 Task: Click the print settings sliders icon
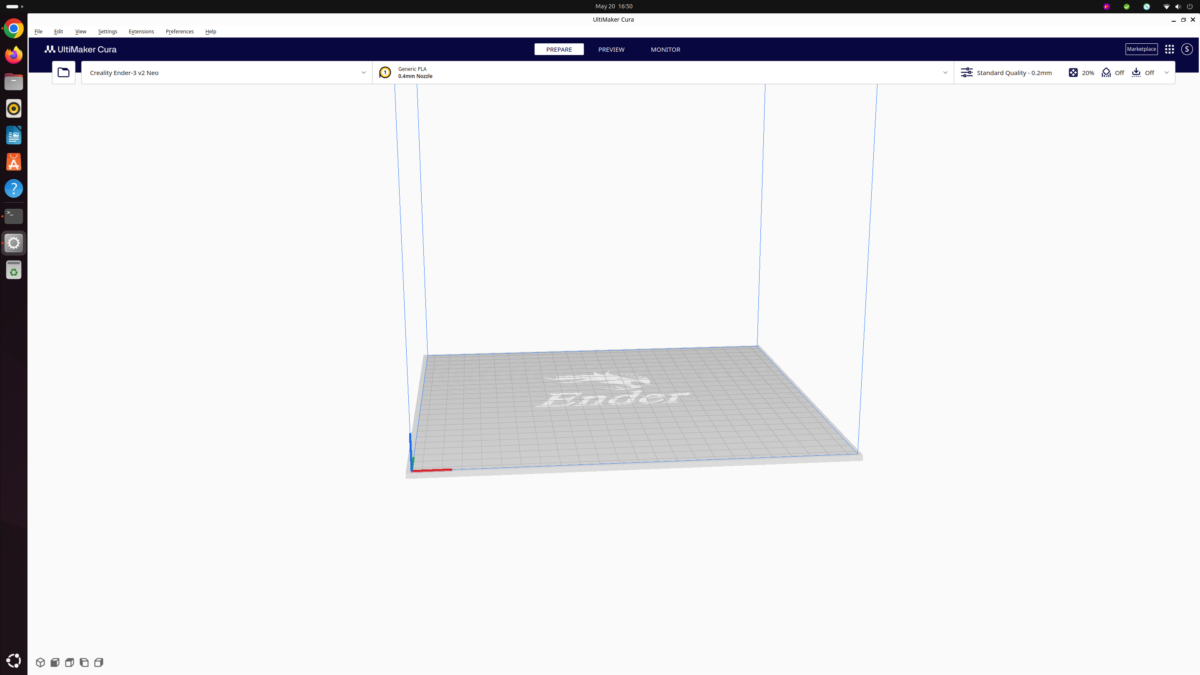point(967,72)
